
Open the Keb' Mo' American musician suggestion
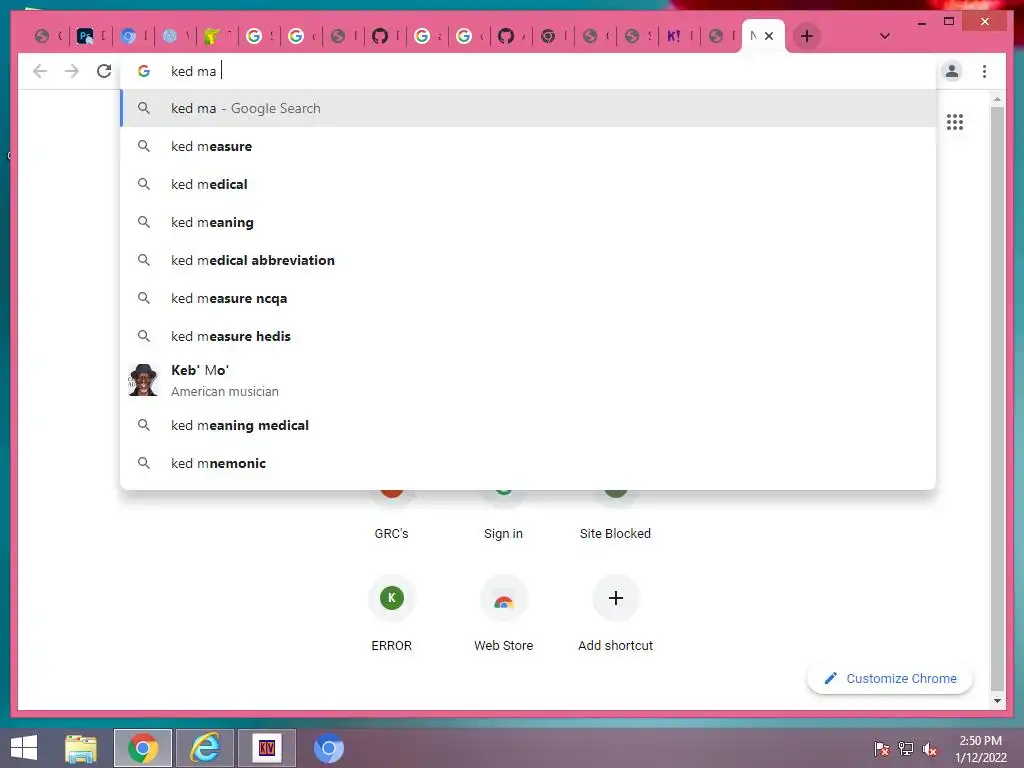click(x=528, y=380)
